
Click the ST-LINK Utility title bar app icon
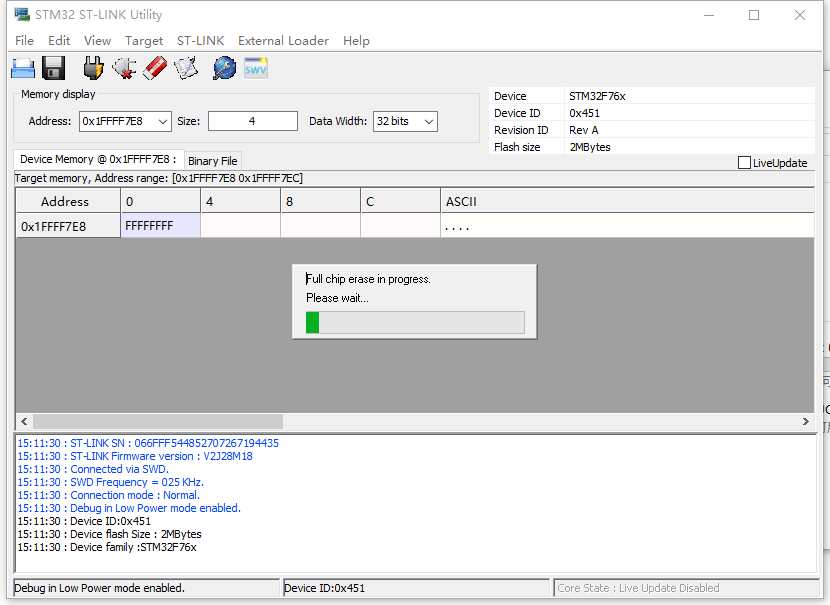(x=22, y=14)
